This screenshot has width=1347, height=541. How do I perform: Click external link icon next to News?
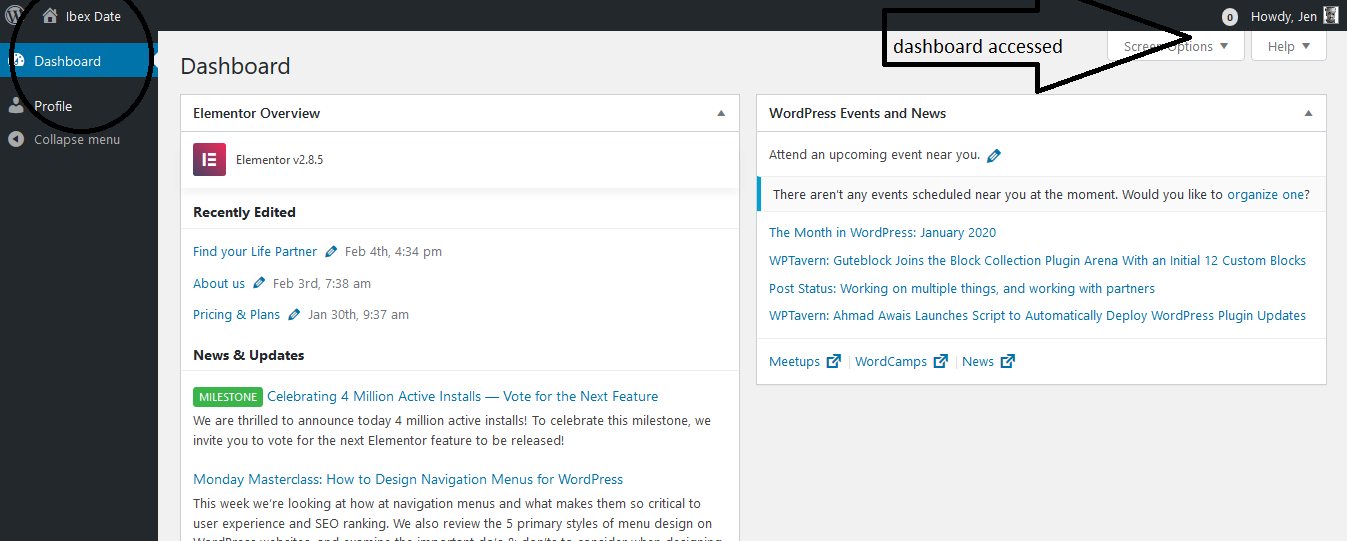click(1007, 361)
